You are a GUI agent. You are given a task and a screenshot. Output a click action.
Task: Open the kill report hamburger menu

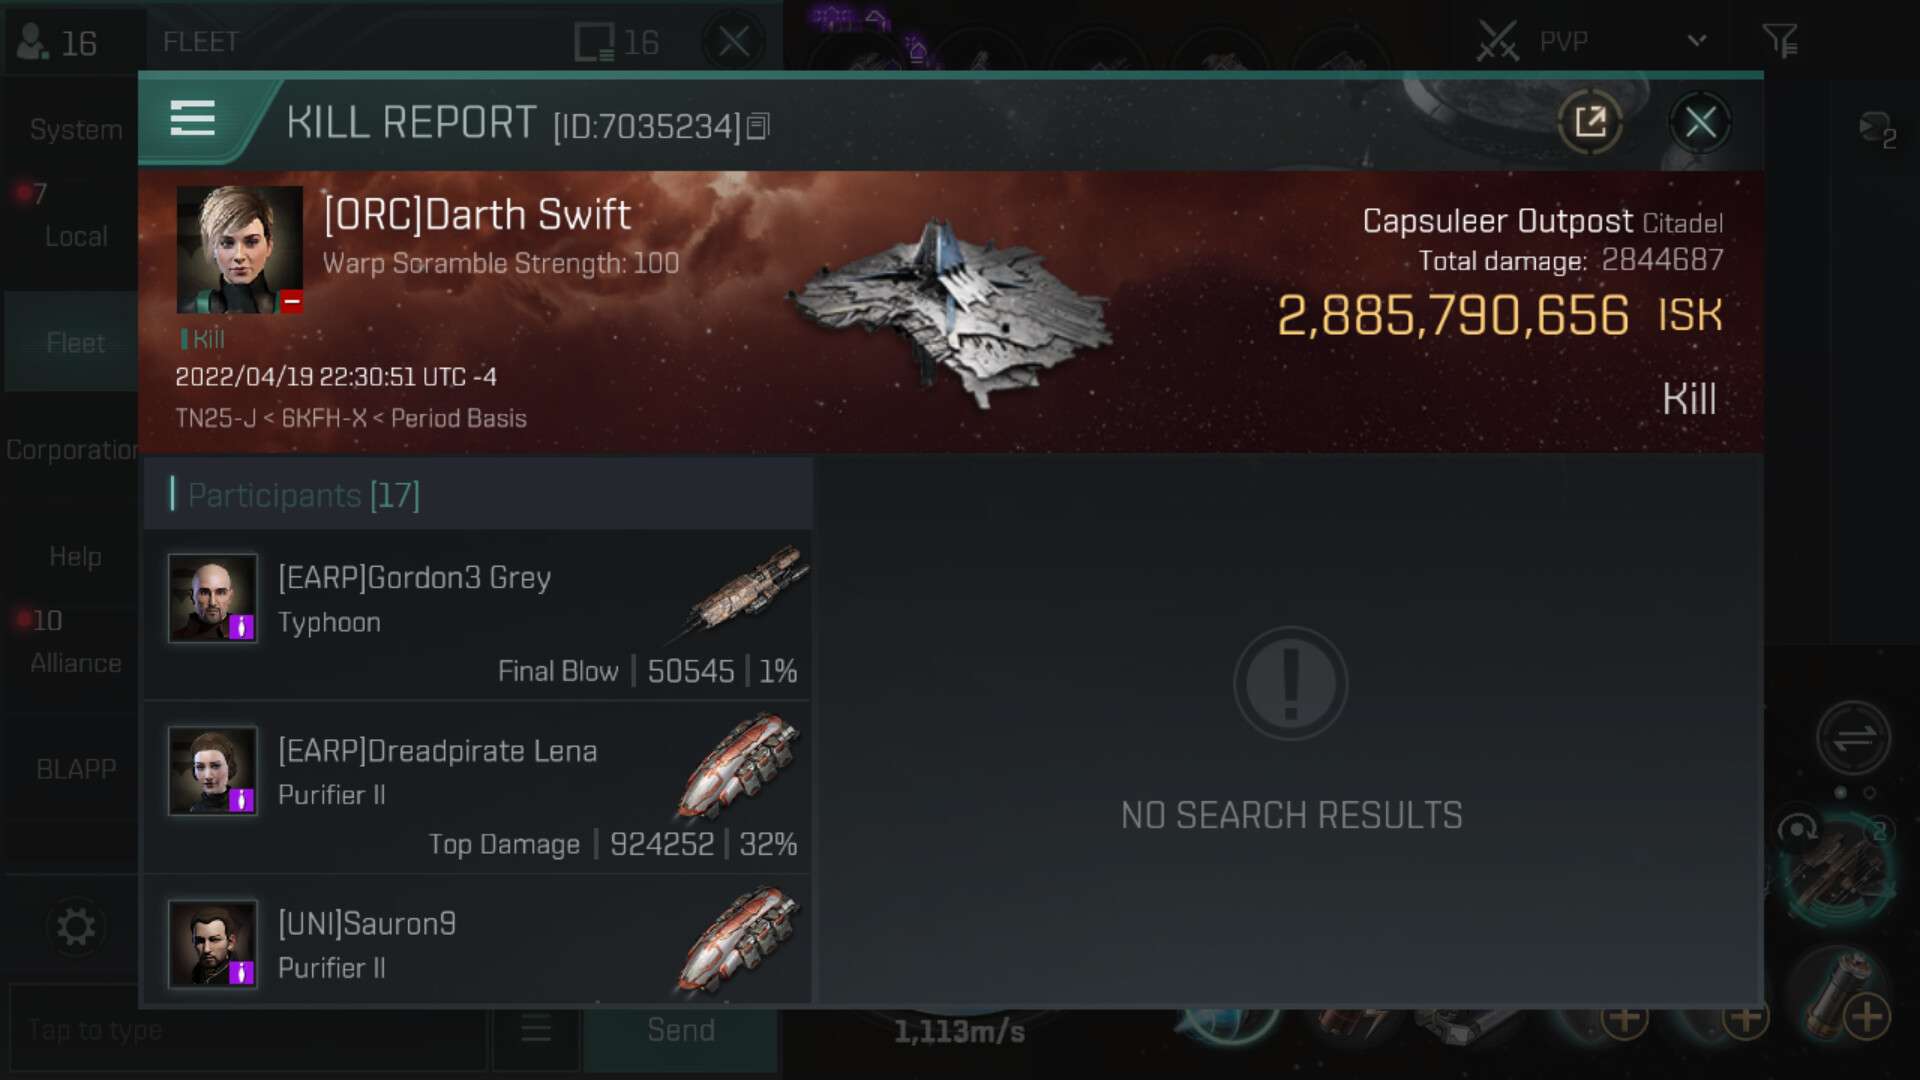coord(193,119)
